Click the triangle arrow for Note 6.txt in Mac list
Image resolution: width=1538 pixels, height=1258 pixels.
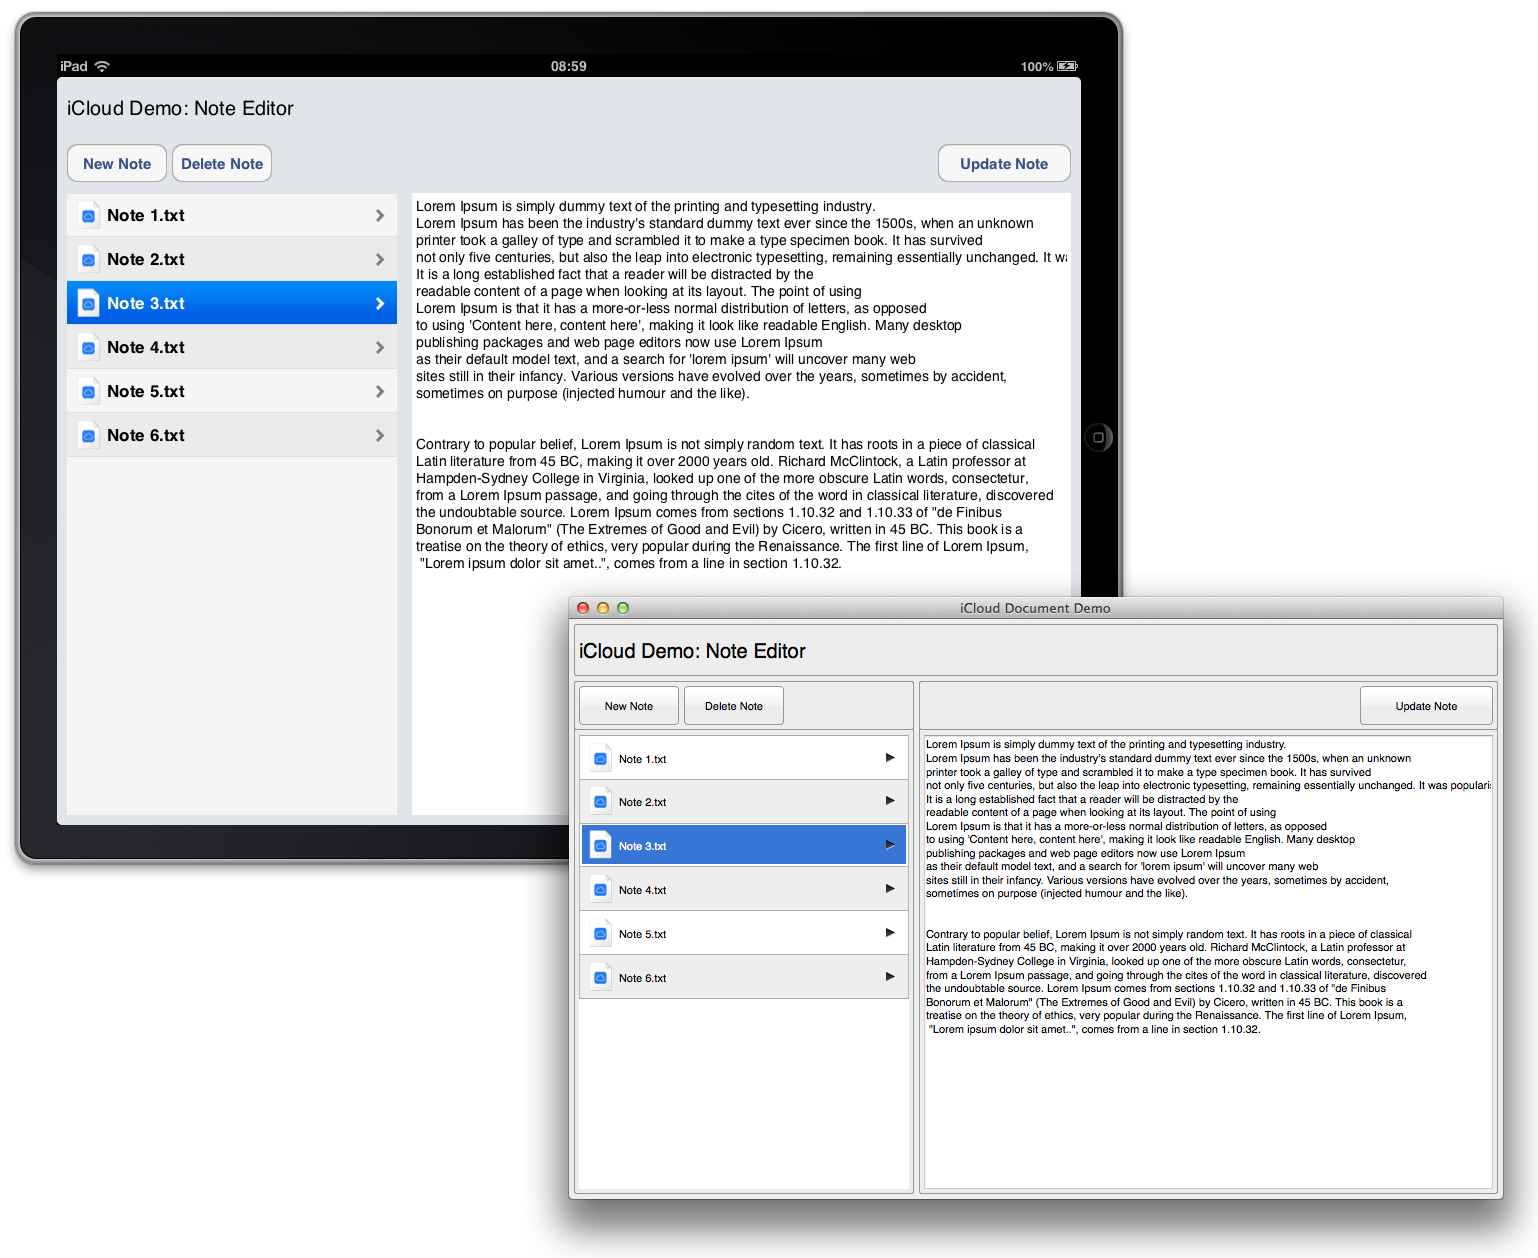click(x=890, y=977)
